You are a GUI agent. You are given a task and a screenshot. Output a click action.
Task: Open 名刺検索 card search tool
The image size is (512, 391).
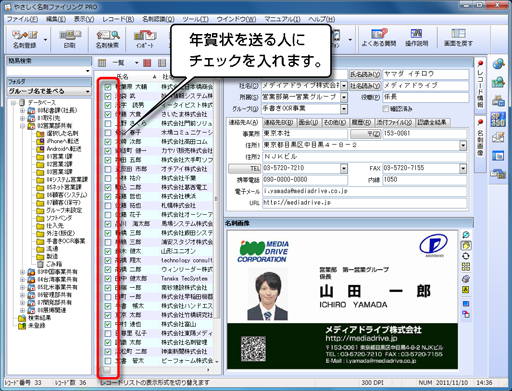(x=107, y=39)
